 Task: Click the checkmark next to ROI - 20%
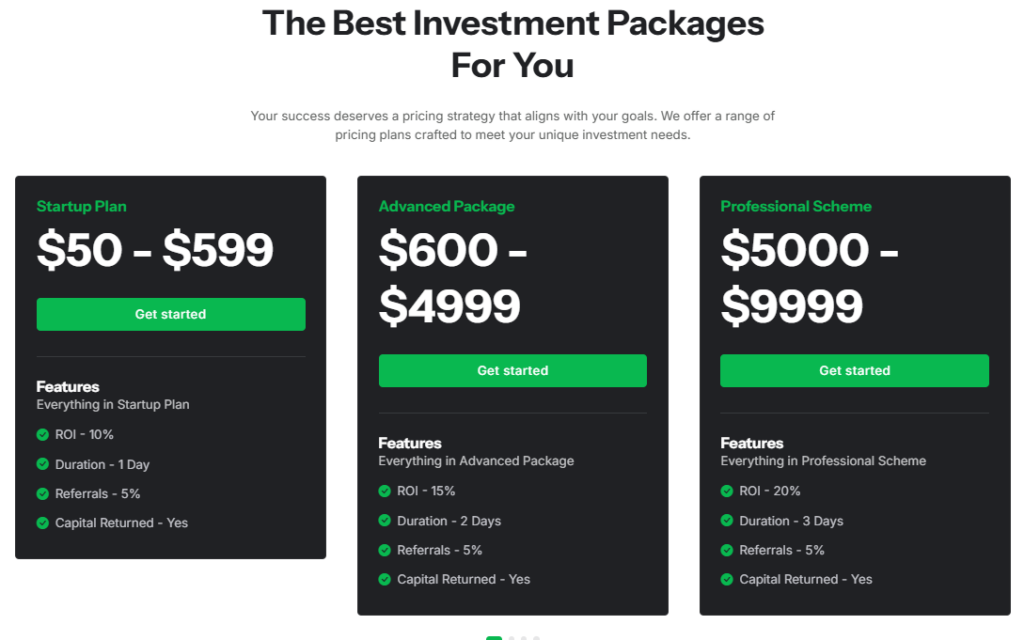pos(727,491)
